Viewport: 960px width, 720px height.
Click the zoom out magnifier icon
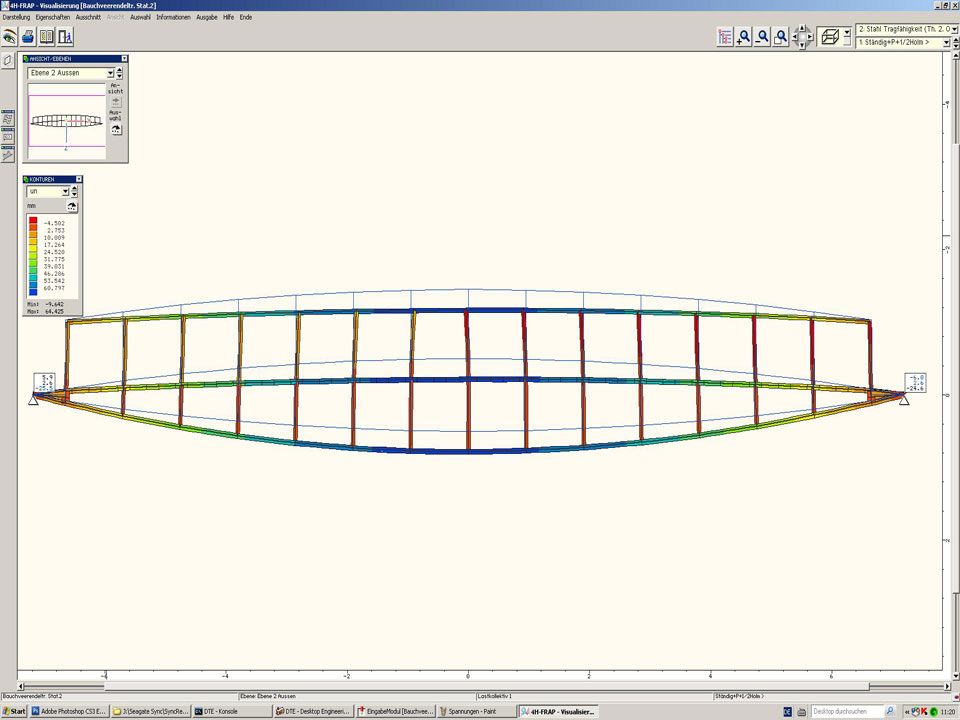click(x=763, y=37)
